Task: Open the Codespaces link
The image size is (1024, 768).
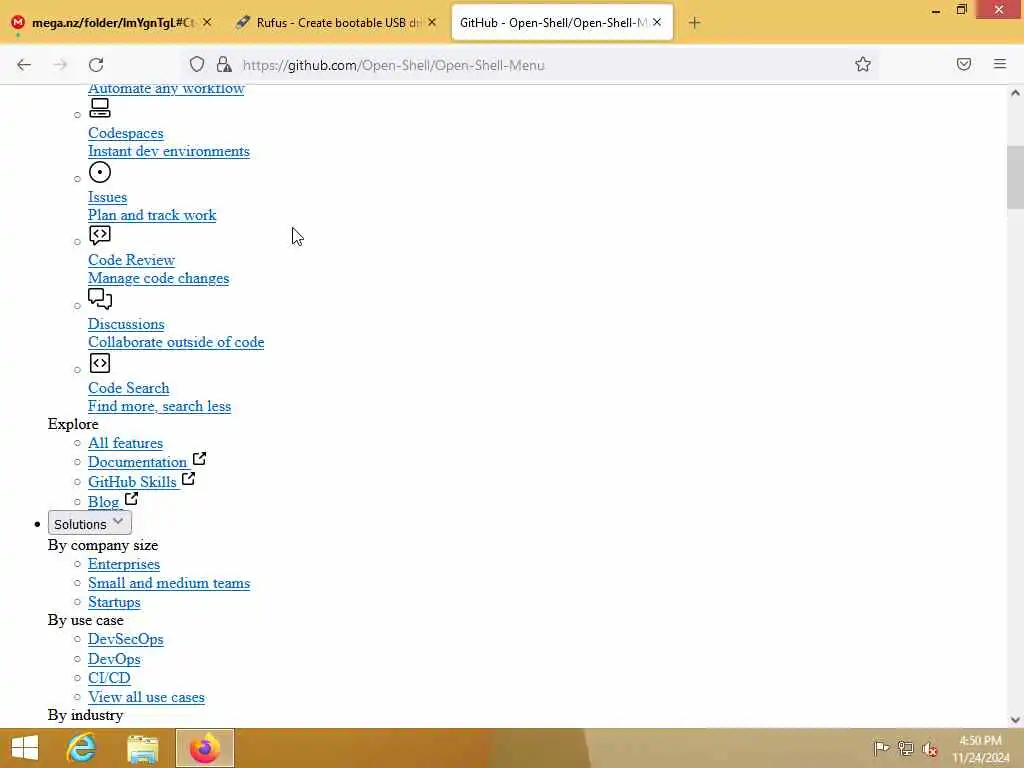Action: 126,133
